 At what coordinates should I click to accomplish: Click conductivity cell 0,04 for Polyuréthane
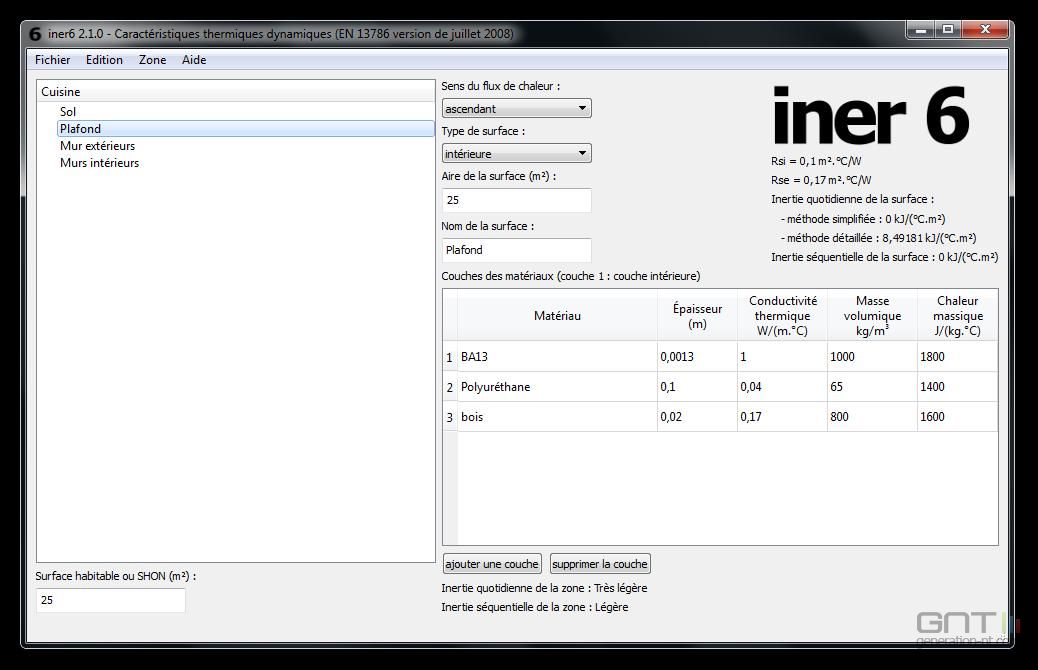tap(782, 387)
